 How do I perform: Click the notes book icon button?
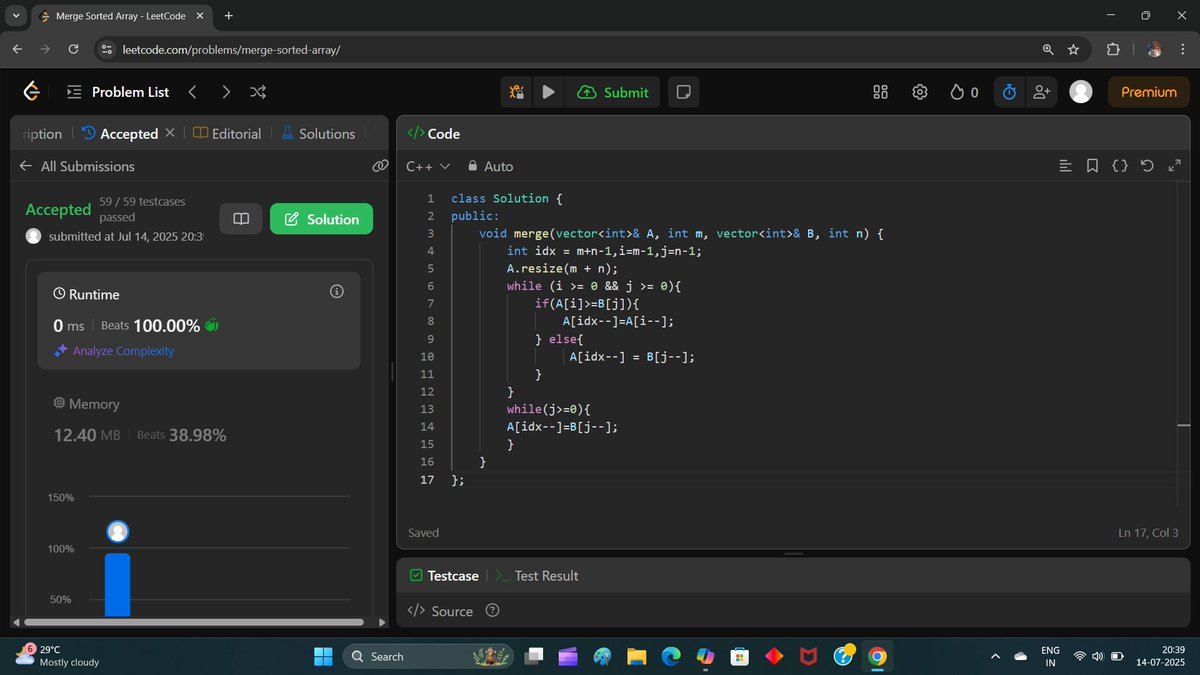[x=241, y=219]
